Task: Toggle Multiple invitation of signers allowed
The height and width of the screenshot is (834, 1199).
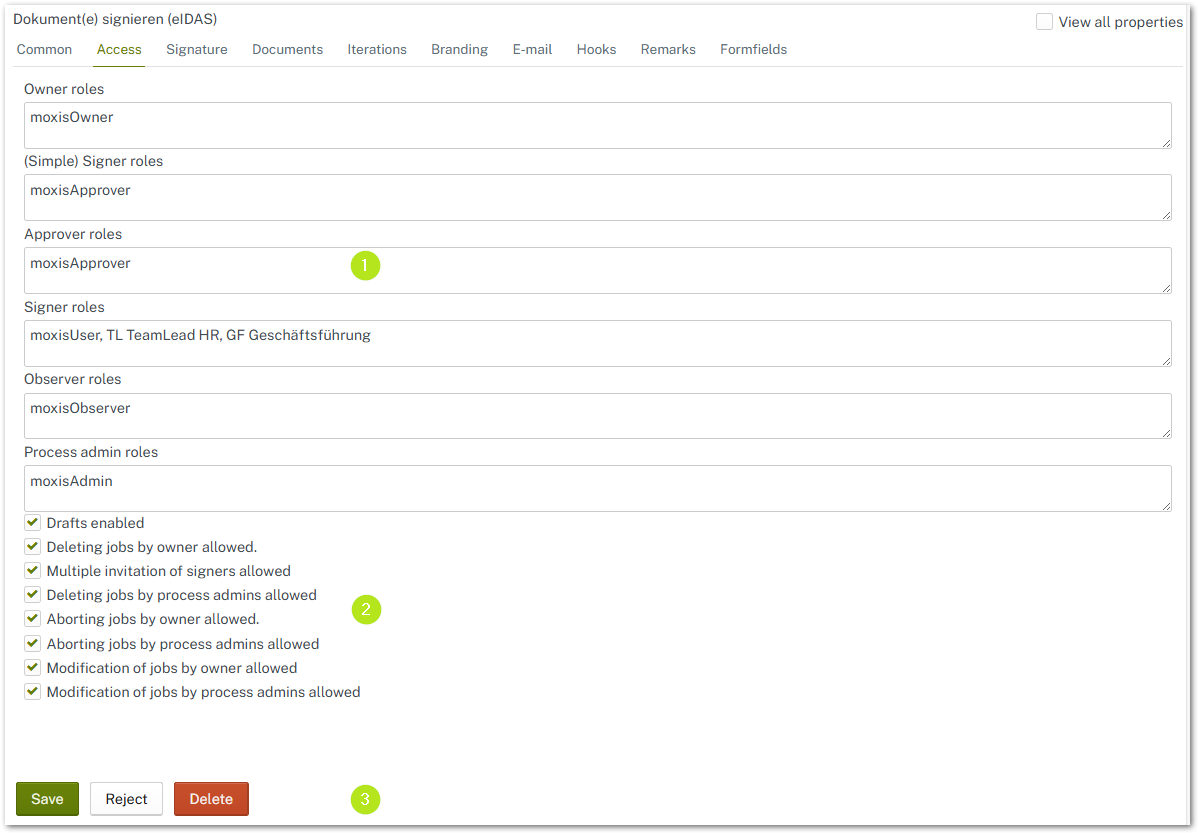Action: [x=32, y=570]
